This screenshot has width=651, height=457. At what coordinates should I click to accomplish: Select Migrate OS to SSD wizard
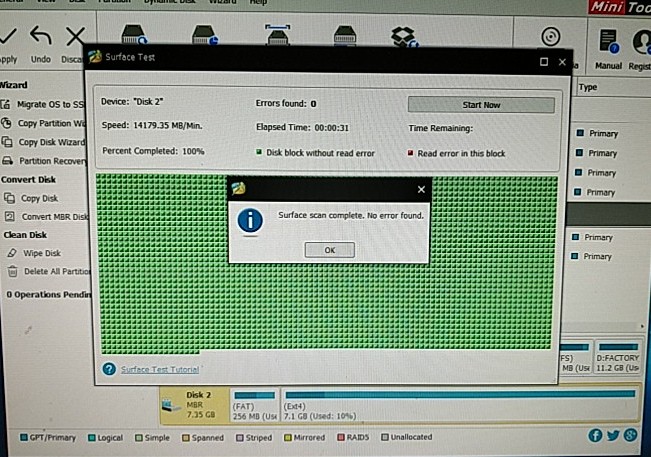coord(46,104)
